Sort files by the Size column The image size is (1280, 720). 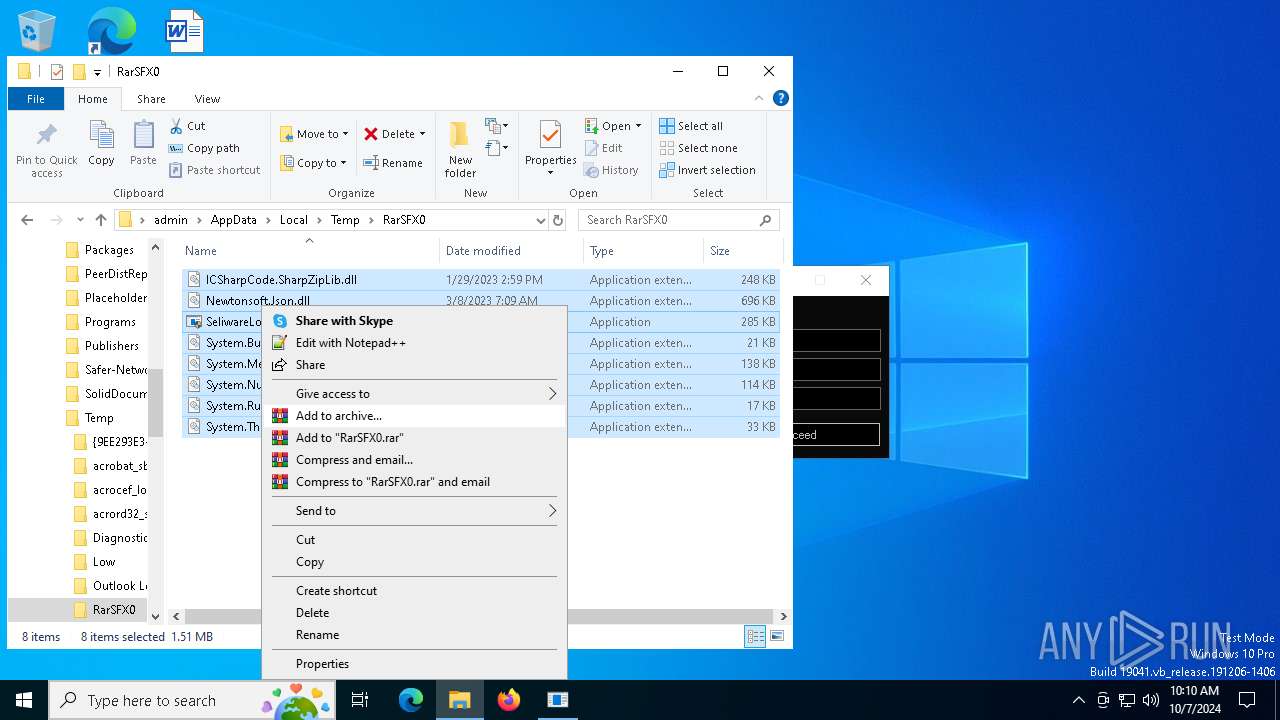(x=742, y=251)
